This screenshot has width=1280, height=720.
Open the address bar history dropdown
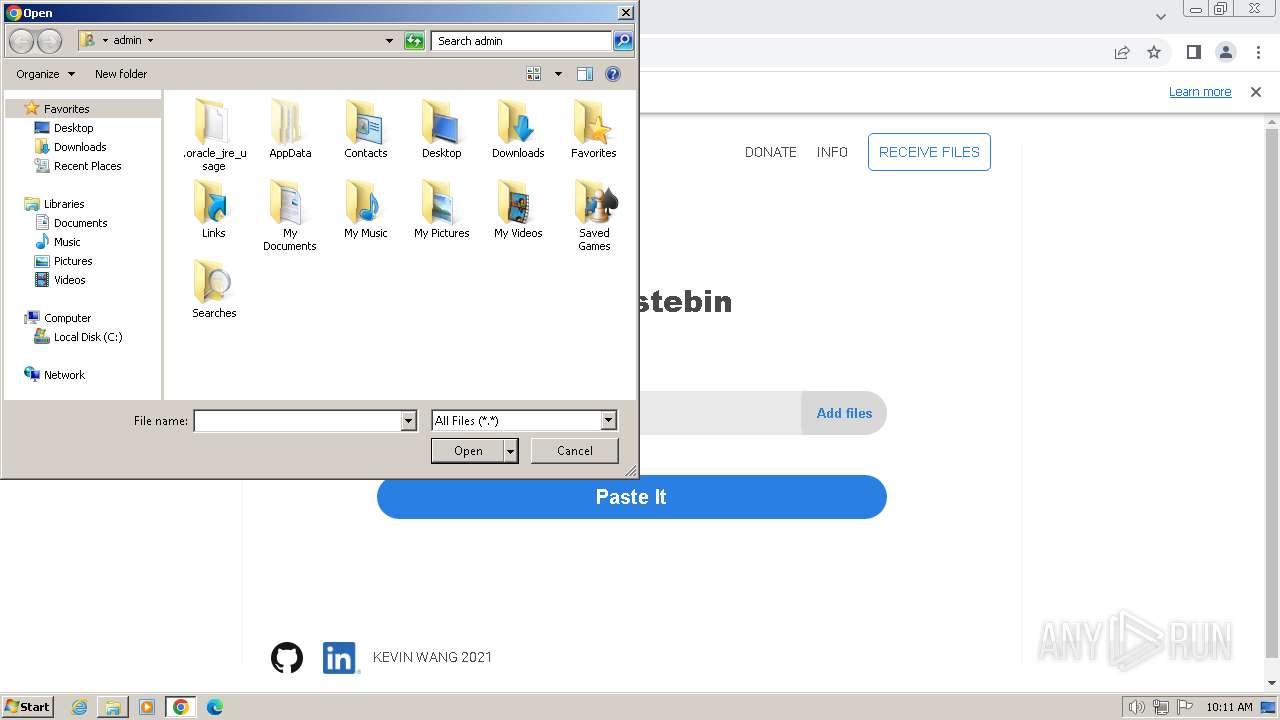[x=389, y=41]
